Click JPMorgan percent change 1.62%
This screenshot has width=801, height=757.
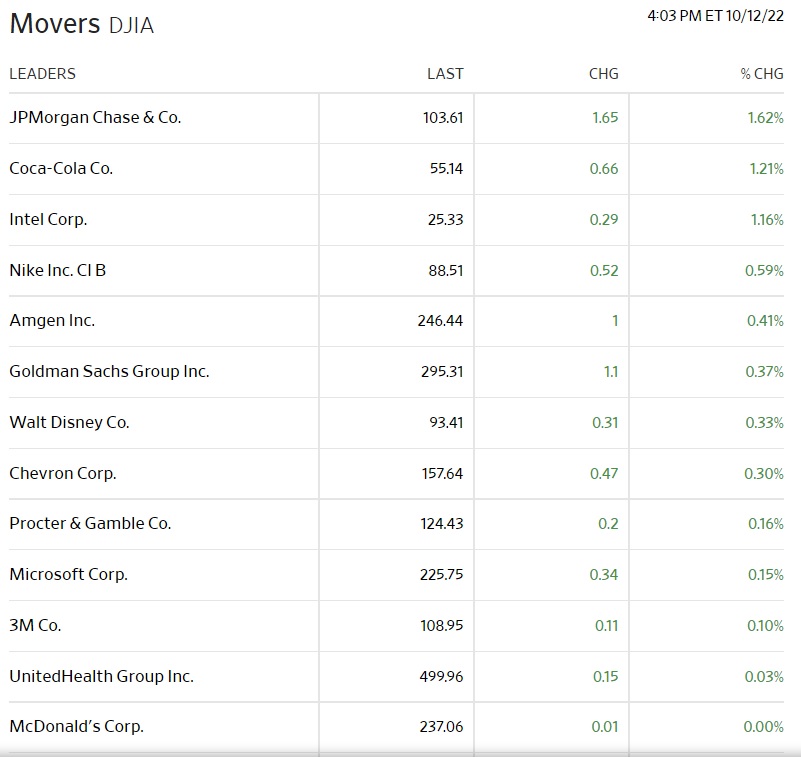pos(766,118)
